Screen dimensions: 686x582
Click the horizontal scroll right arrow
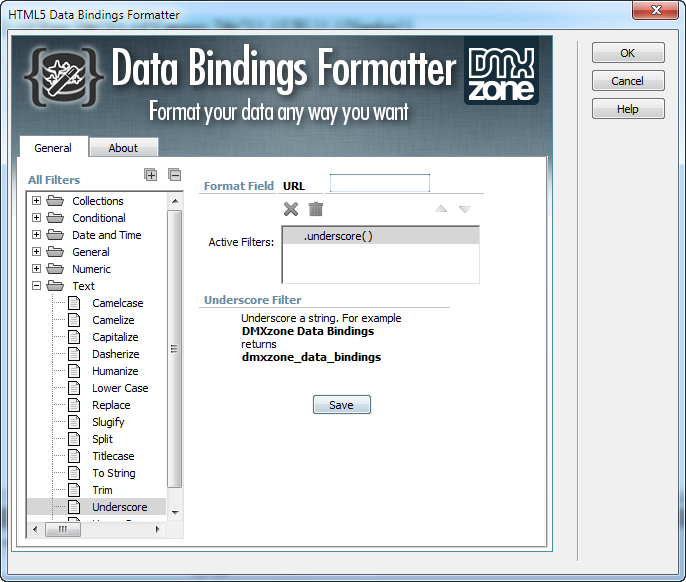click(158, 529)
